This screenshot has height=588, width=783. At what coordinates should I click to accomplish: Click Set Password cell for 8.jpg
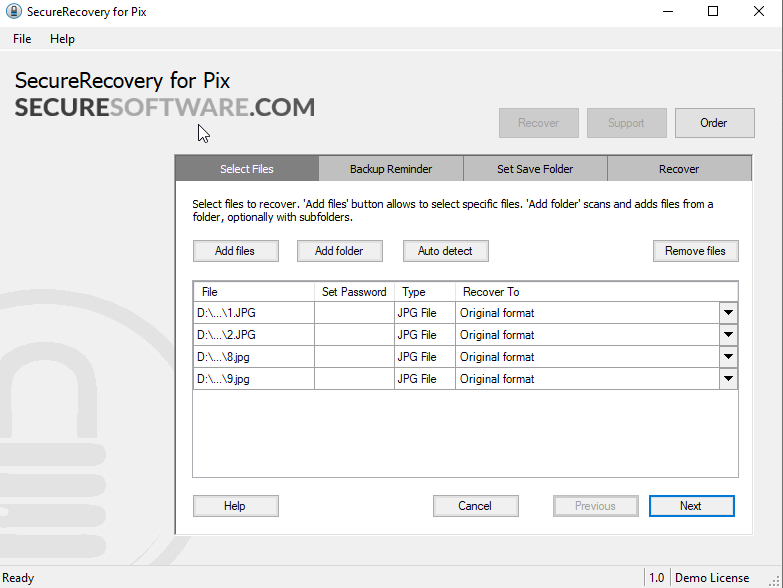(x=355, y=357)
